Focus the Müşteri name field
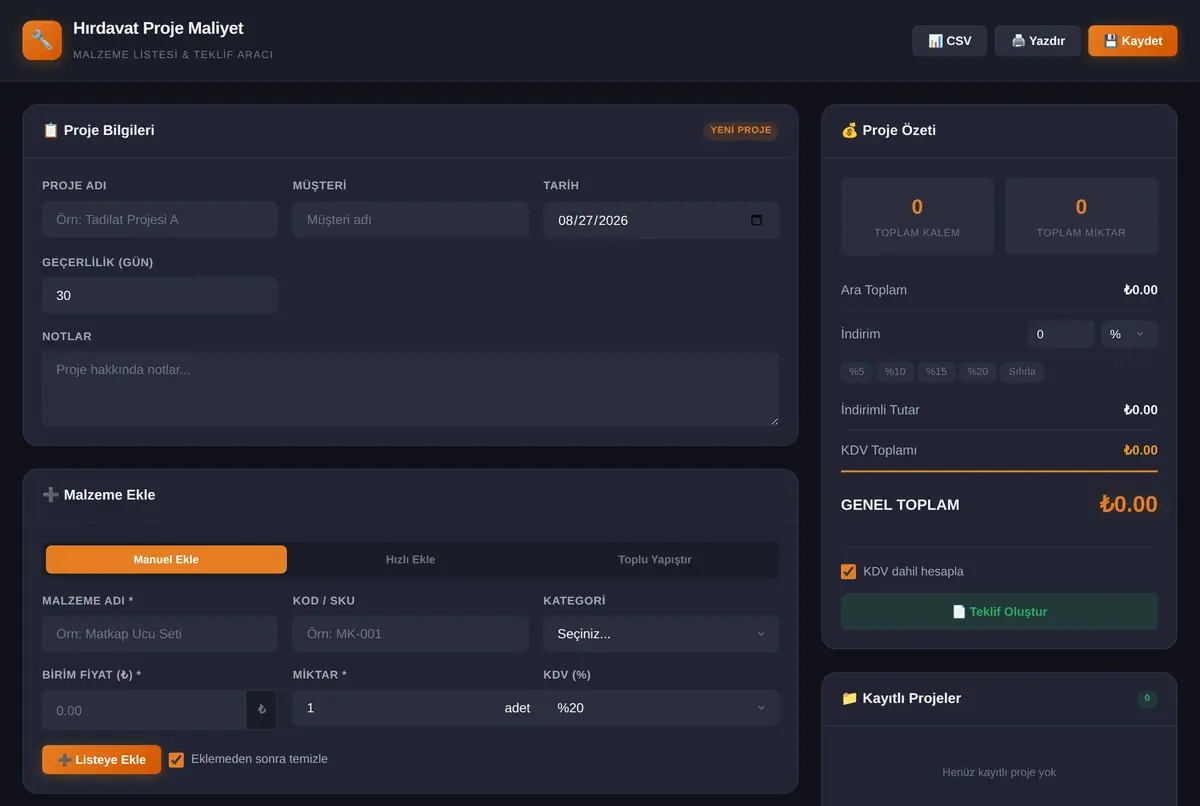The height and width of the screenshot is (806, 1200). pyautogui.click(x=410, y=219)
